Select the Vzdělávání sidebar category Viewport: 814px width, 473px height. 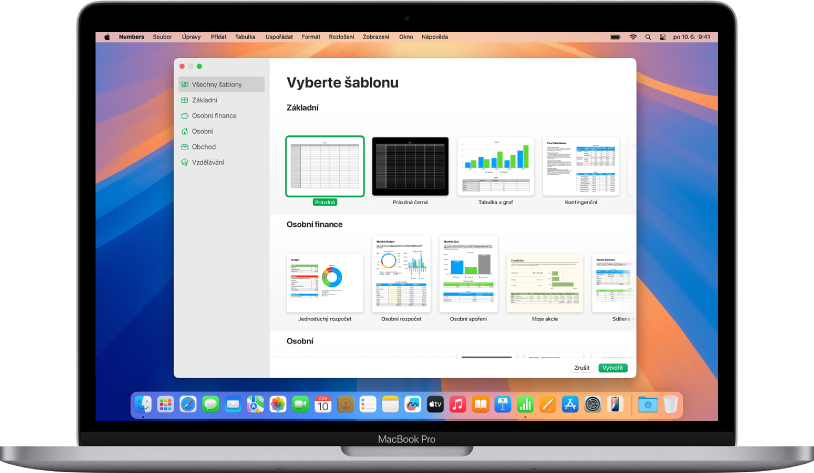pos(222,162)
